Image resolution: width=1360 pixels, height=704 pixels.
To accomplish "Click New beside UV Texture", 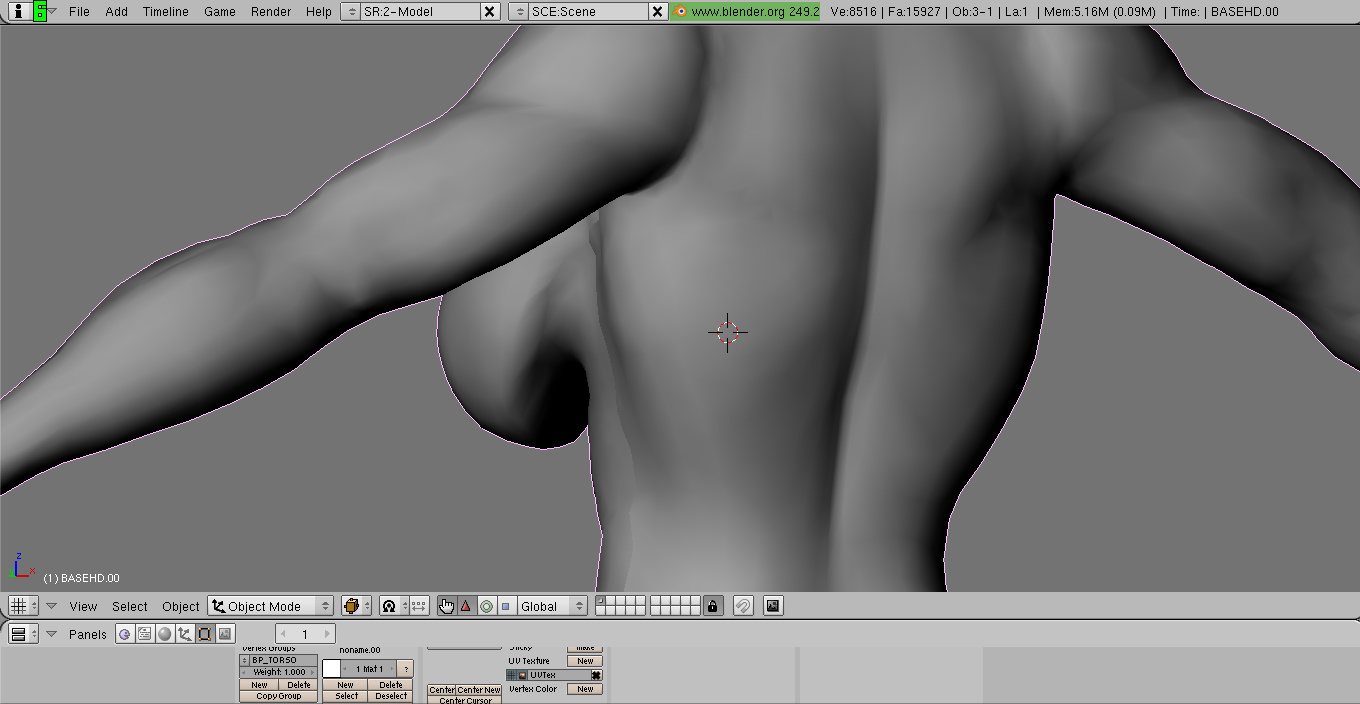I will pos(585,661).
